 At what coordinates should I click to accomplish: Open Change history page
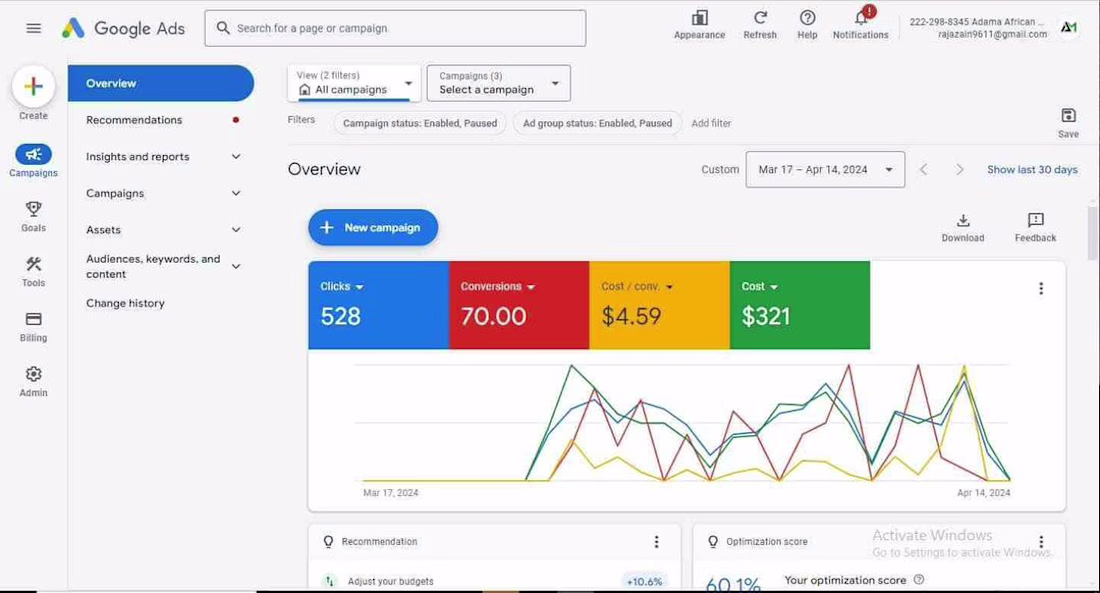pos(126,303)
